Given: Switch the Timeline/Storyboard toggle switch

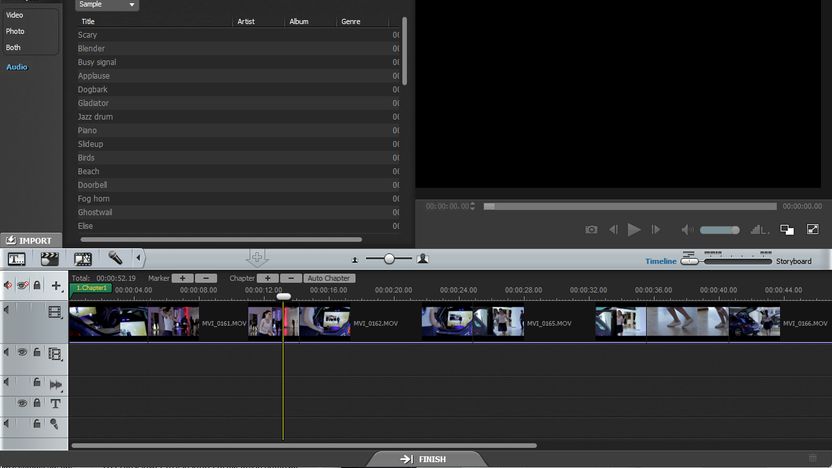Looking at the screenshot, I should click(689, 261).
